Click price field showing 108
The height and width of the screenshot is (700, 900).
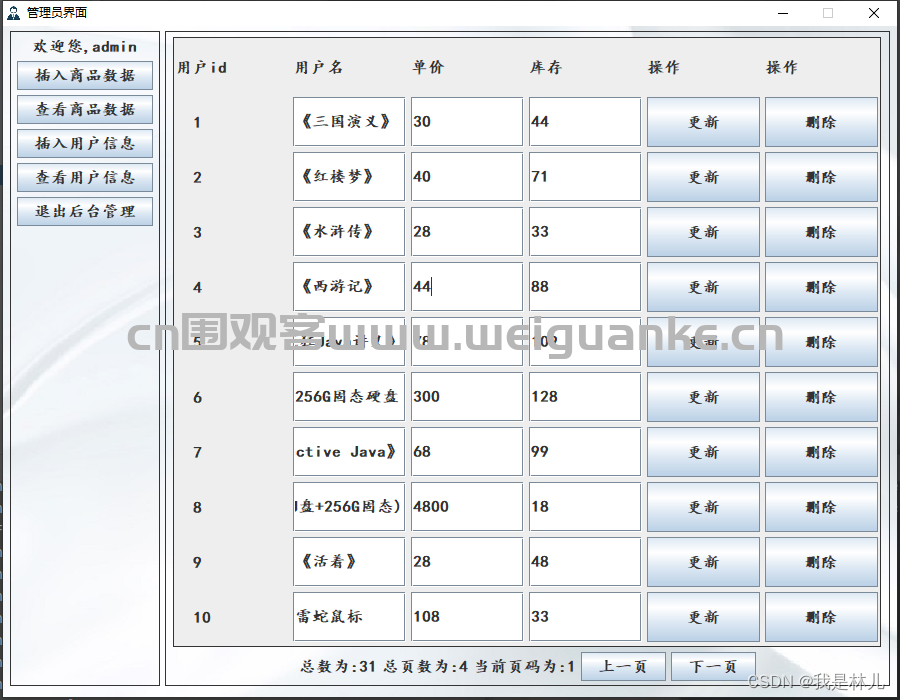pyautogui.click(x=467, y=617)
